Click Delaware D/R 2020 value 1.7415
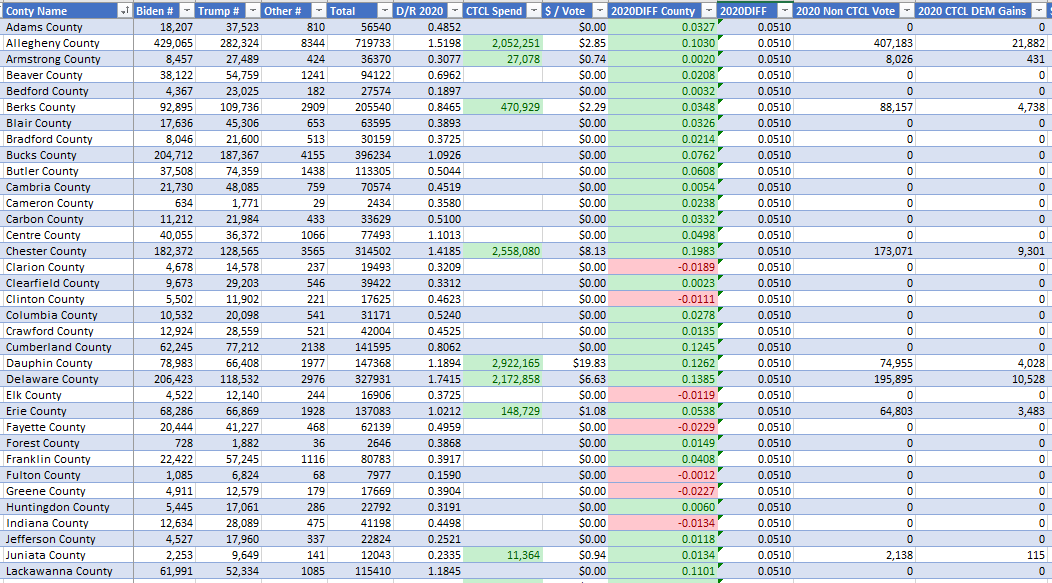The width and height of the screenshot is (1052, 583). point(444,379)
